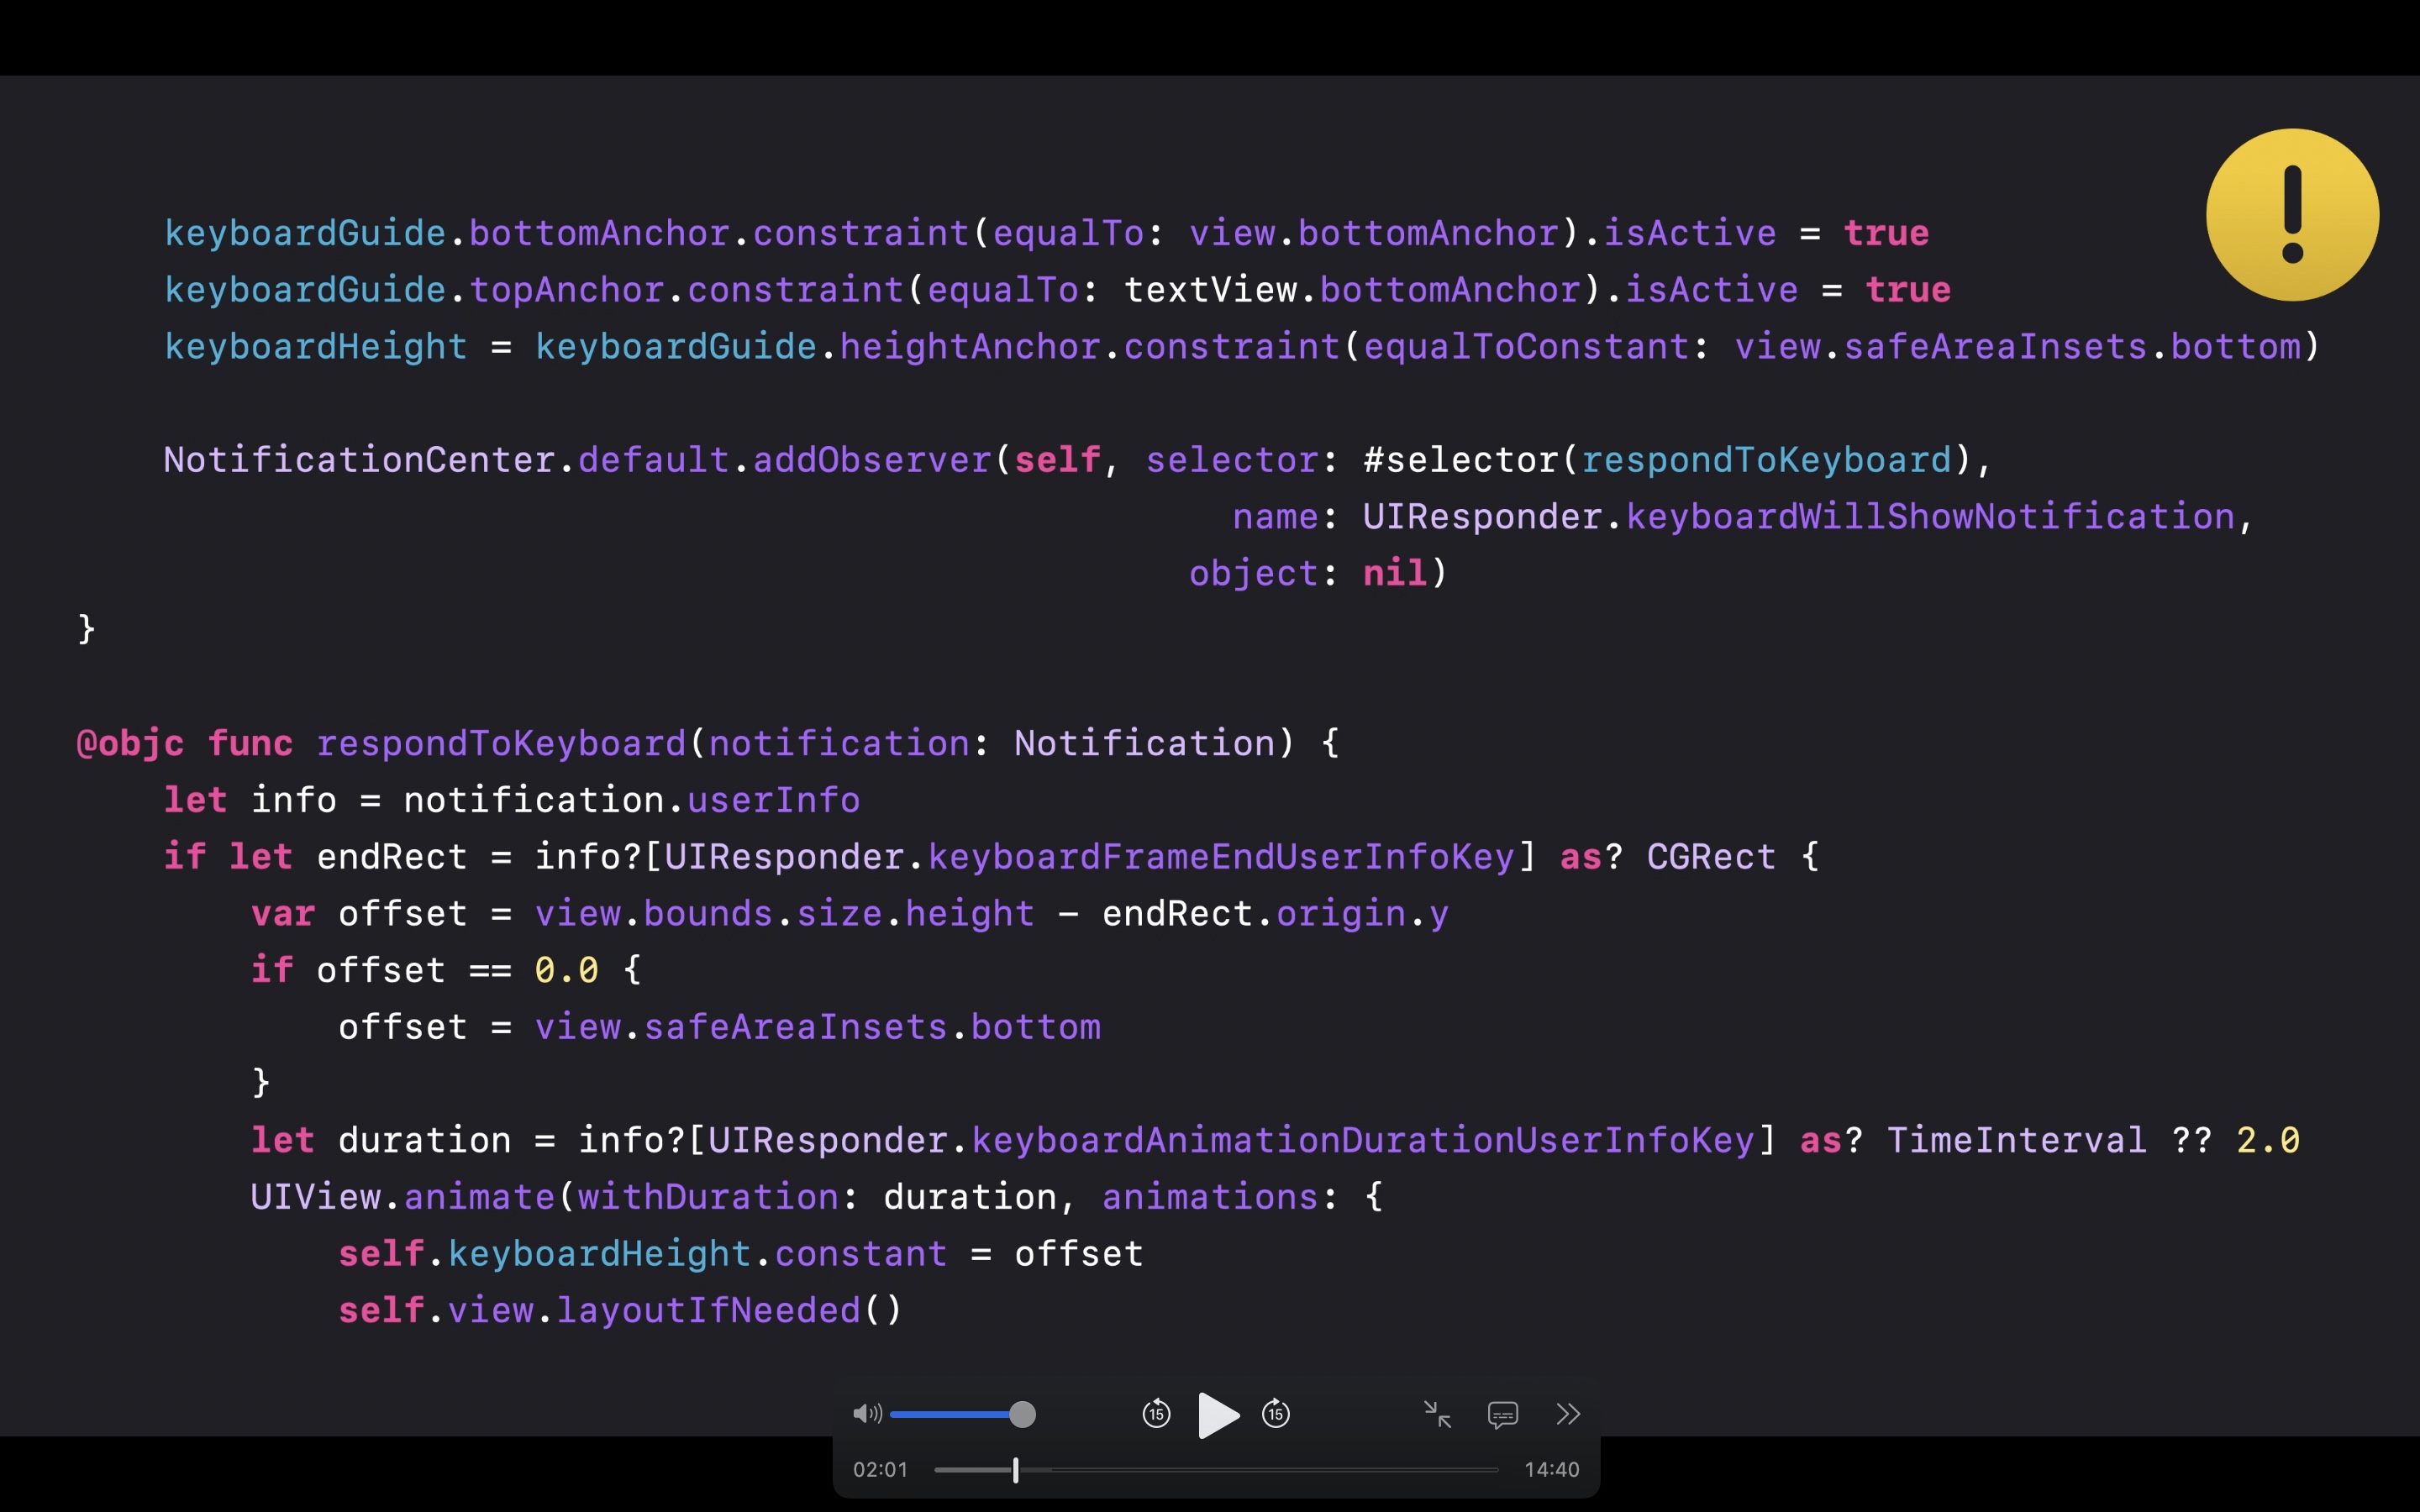Click the gray volume slider knob
This screenshot has width=2420, height=1512.
[x=1022, y=1414]
